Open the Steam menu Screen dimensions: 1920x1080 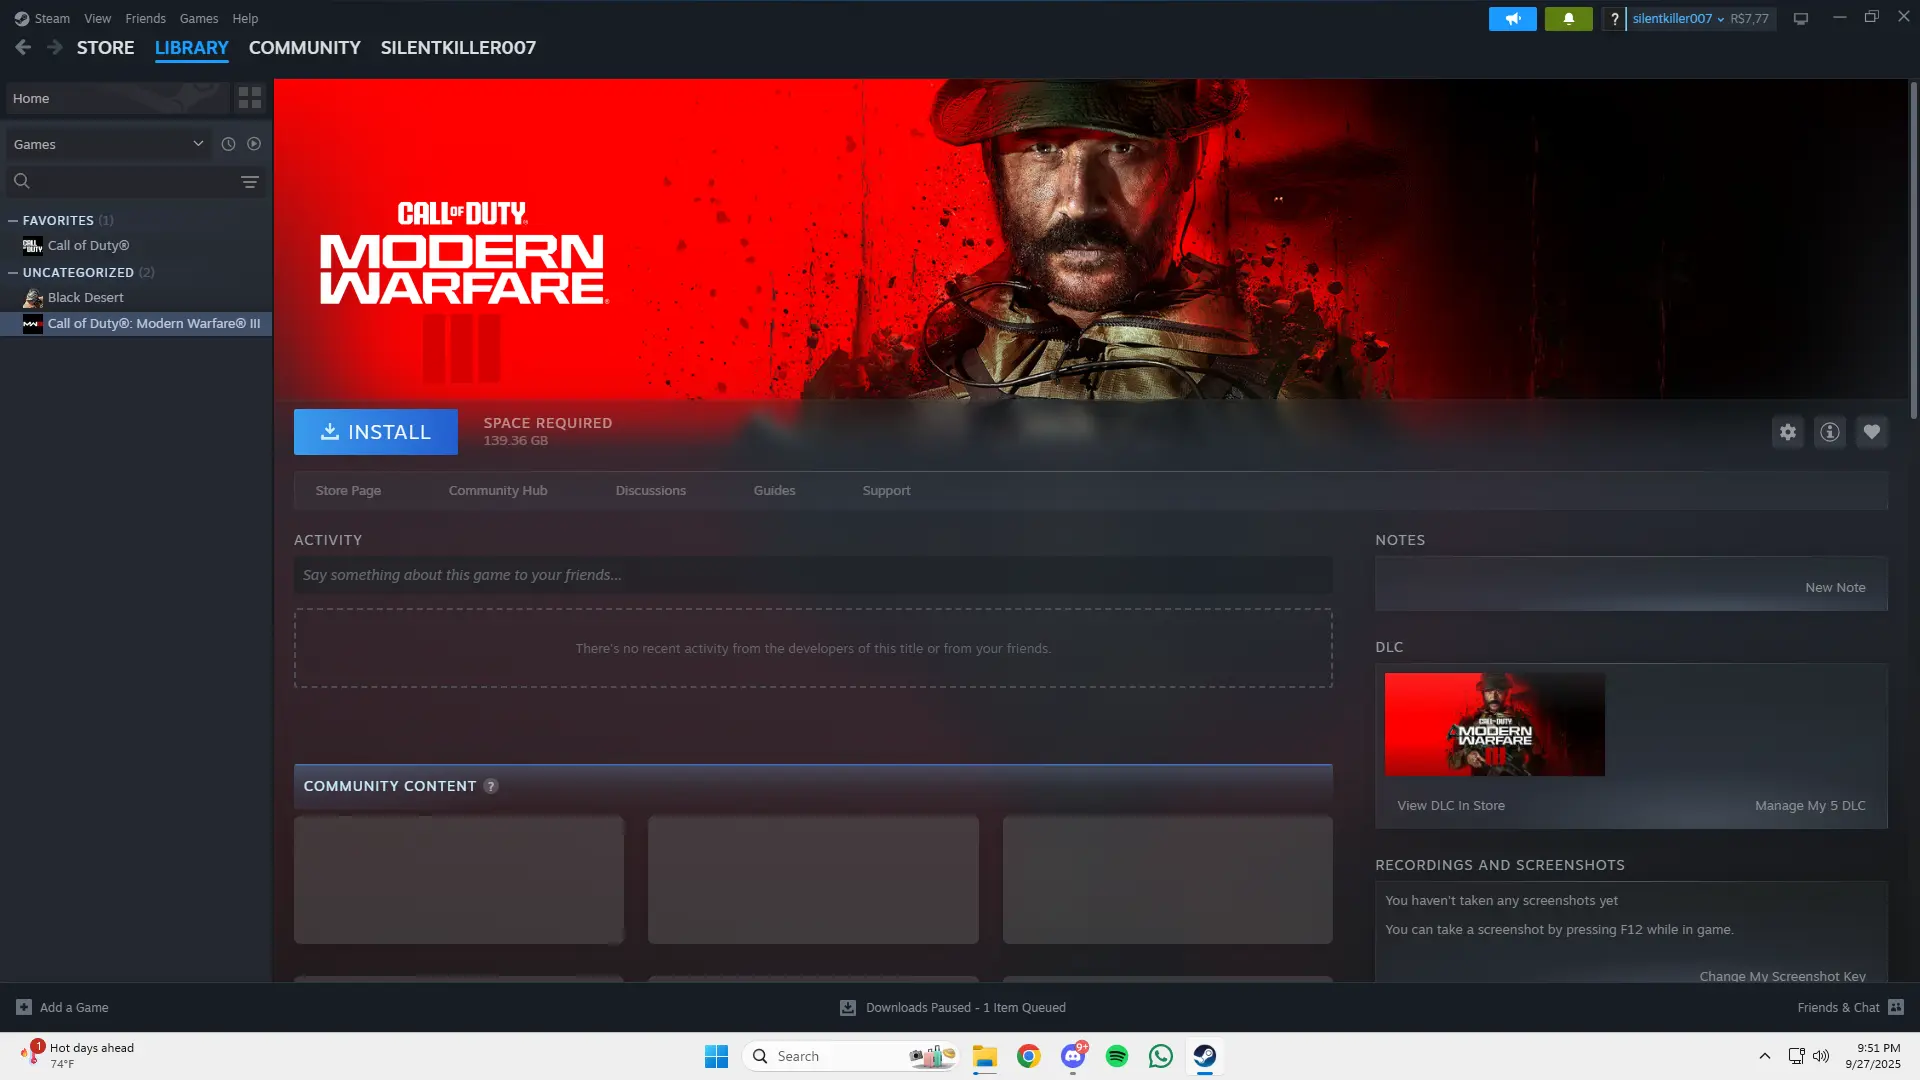(x=42, y=18)
